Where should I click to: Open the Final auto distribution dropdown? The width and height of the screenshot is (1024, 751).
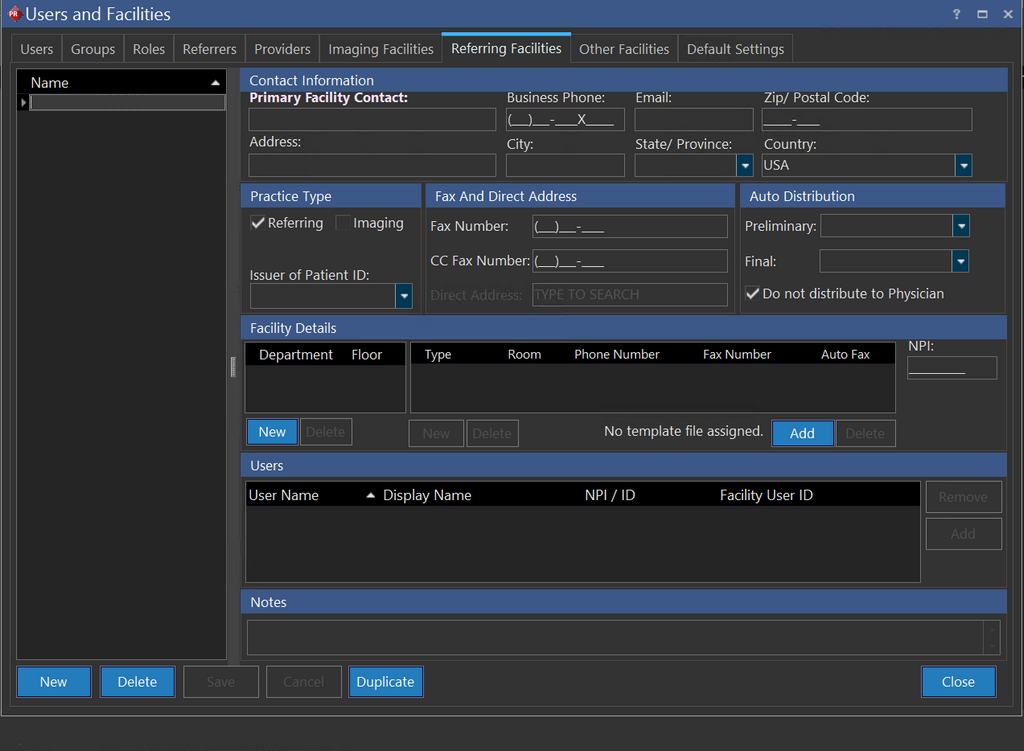[960, 262]
